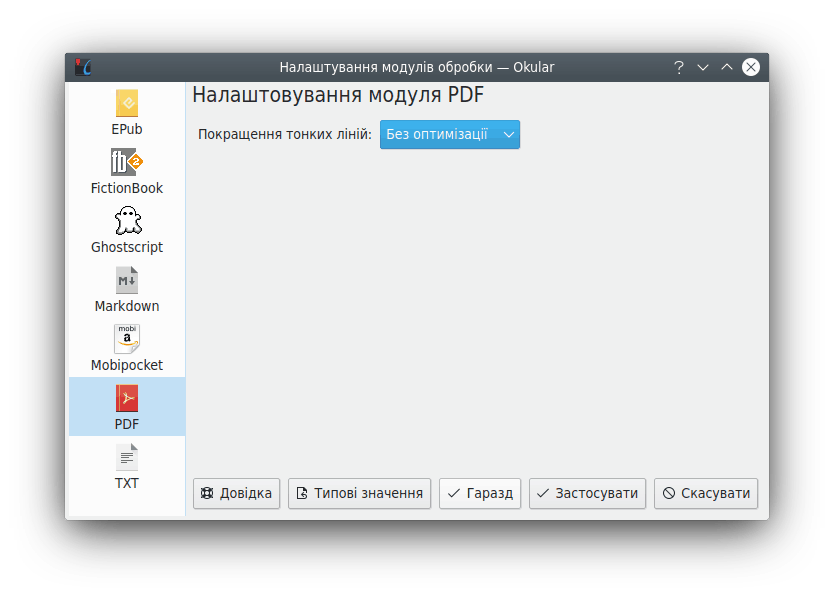Close the Okular settings dialog
Image resolution: width=834 pixels, height=597 pixels.
pos(751,67)
